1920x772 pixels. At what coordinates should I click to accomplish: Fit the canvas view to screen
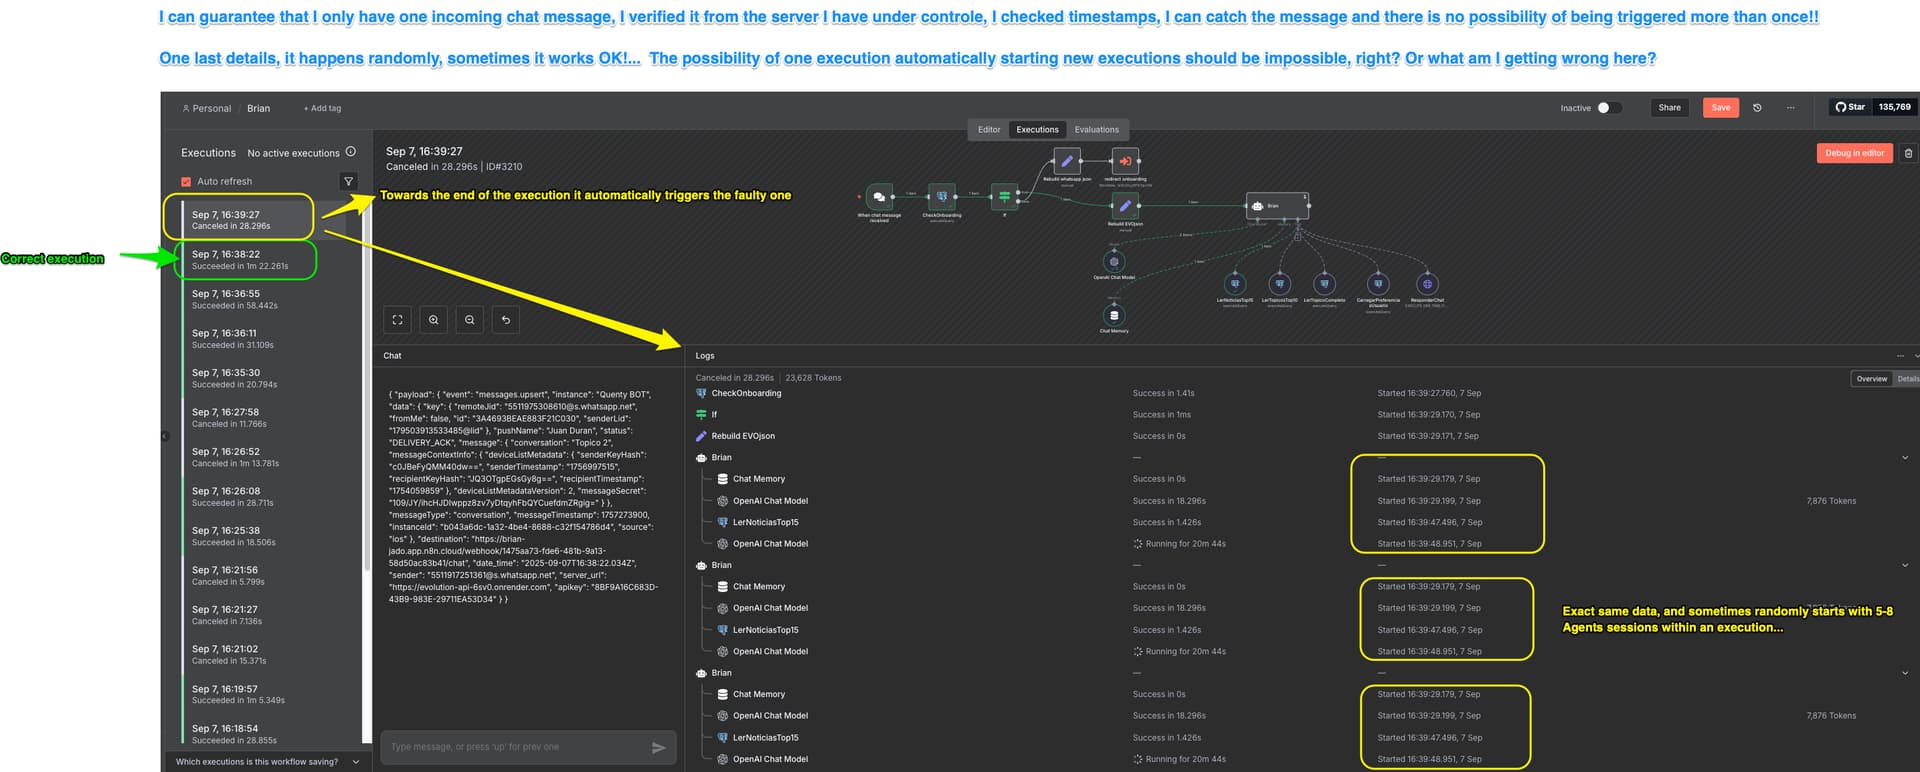point(397,320)
